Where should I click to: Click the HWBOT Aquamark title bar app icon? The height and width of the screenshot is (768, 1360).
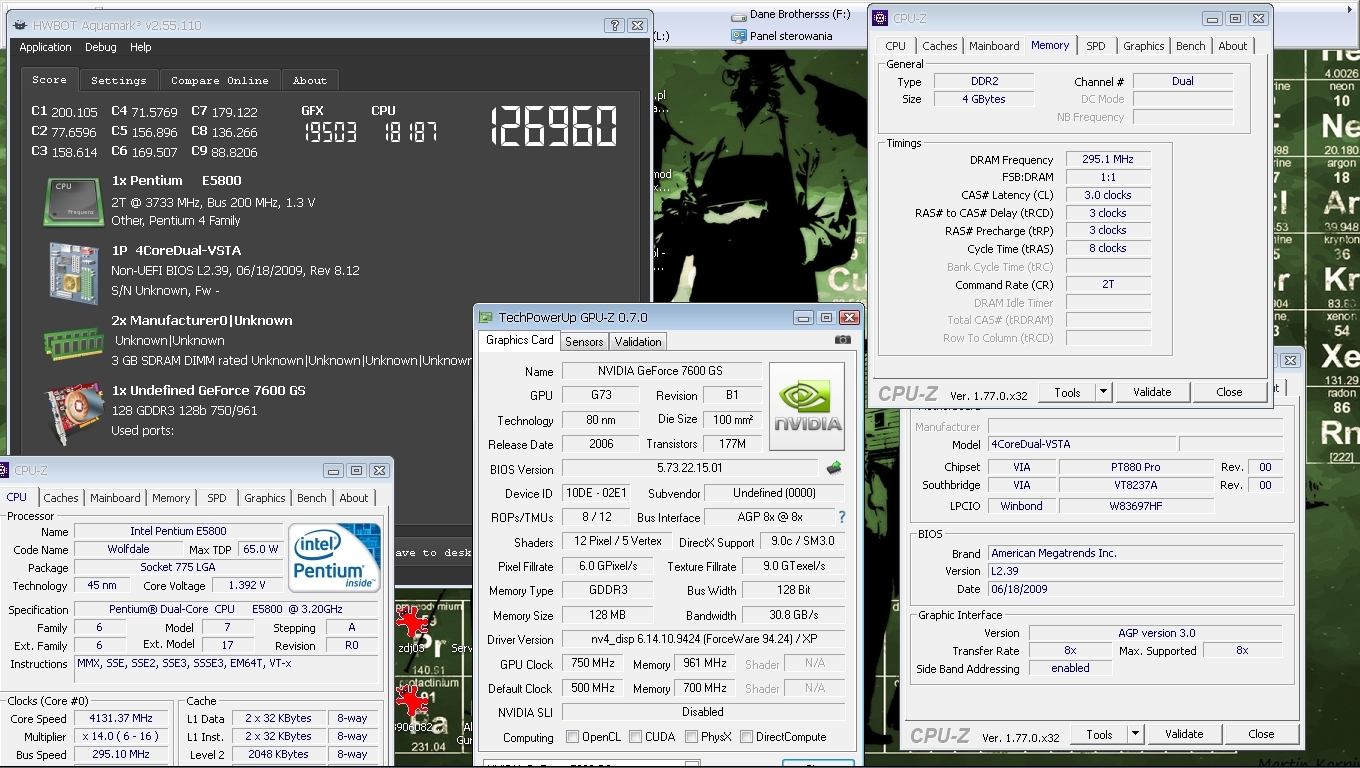click(20, 26)
